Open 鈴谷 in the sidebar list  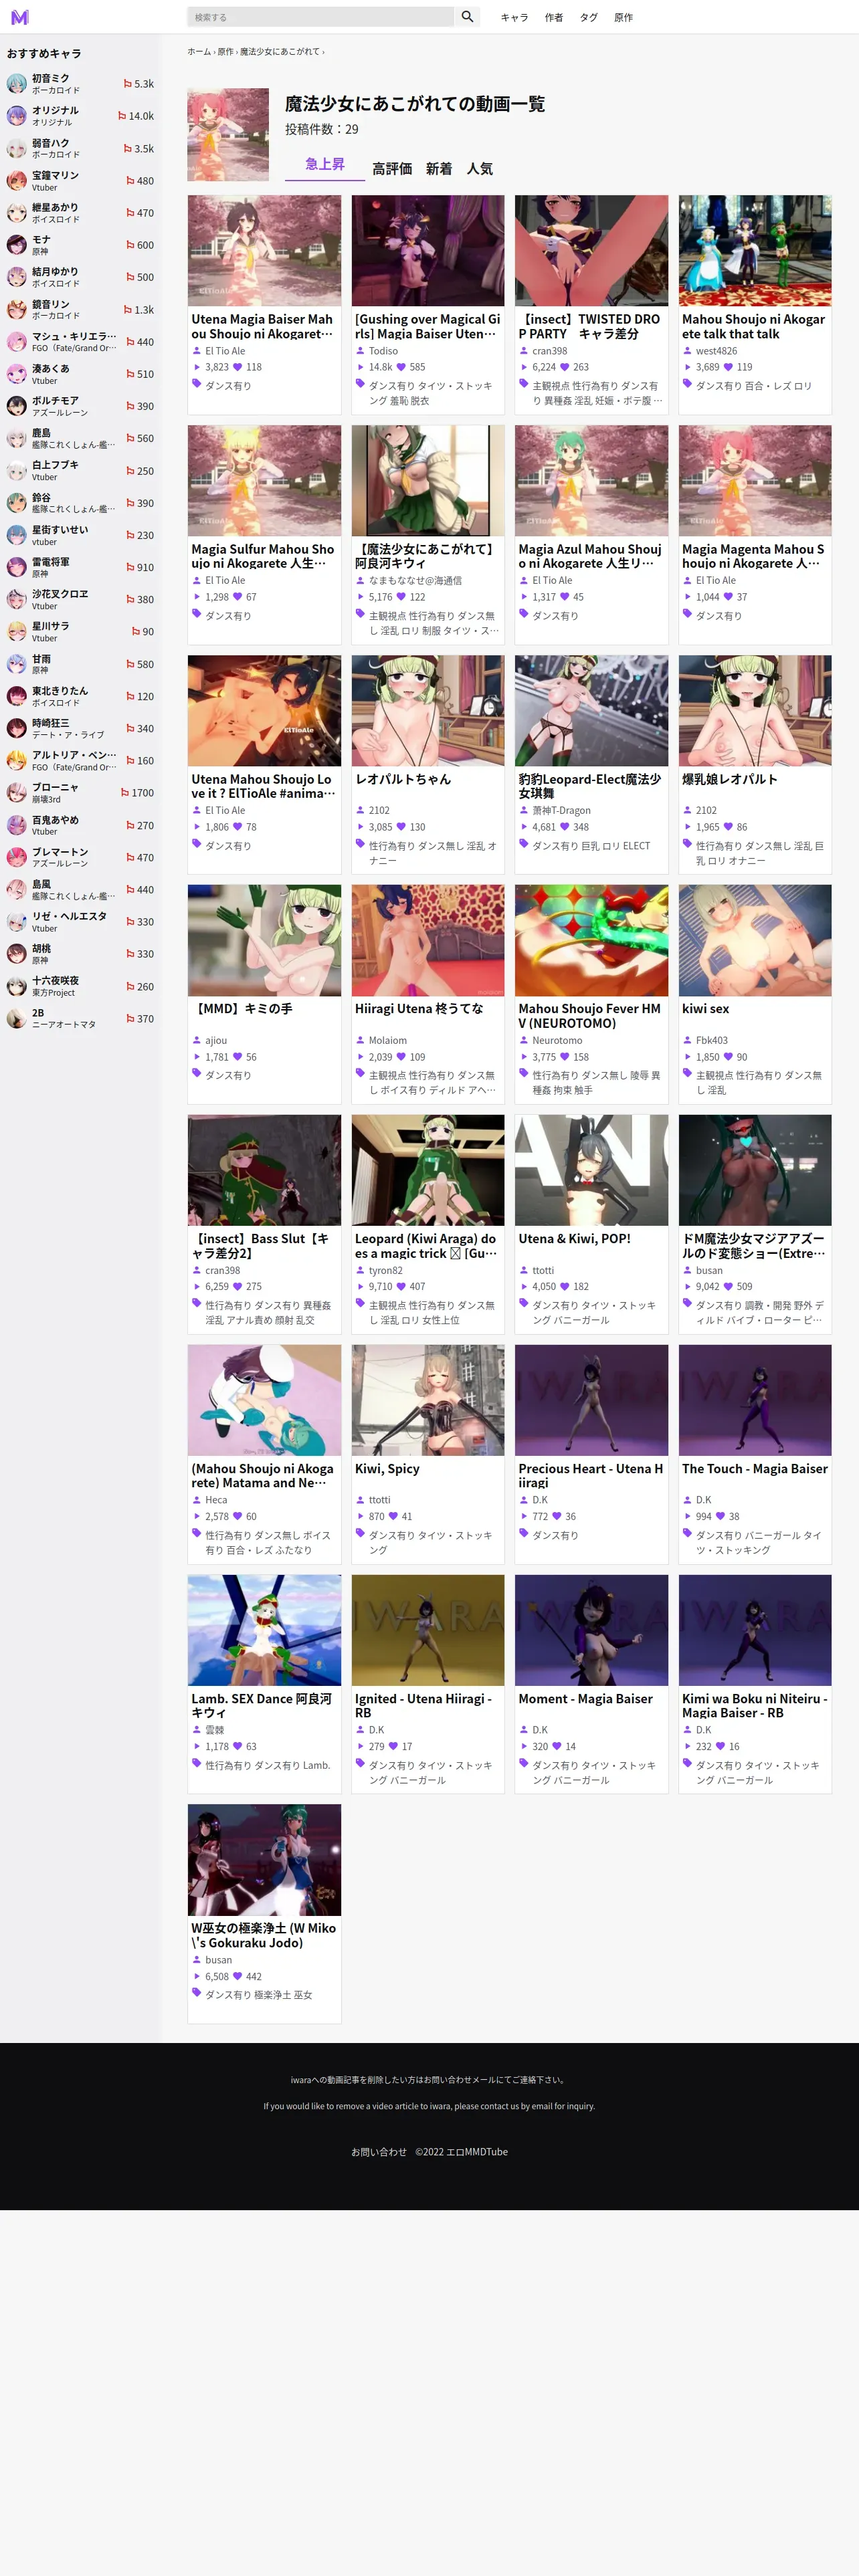pos(80,503)
